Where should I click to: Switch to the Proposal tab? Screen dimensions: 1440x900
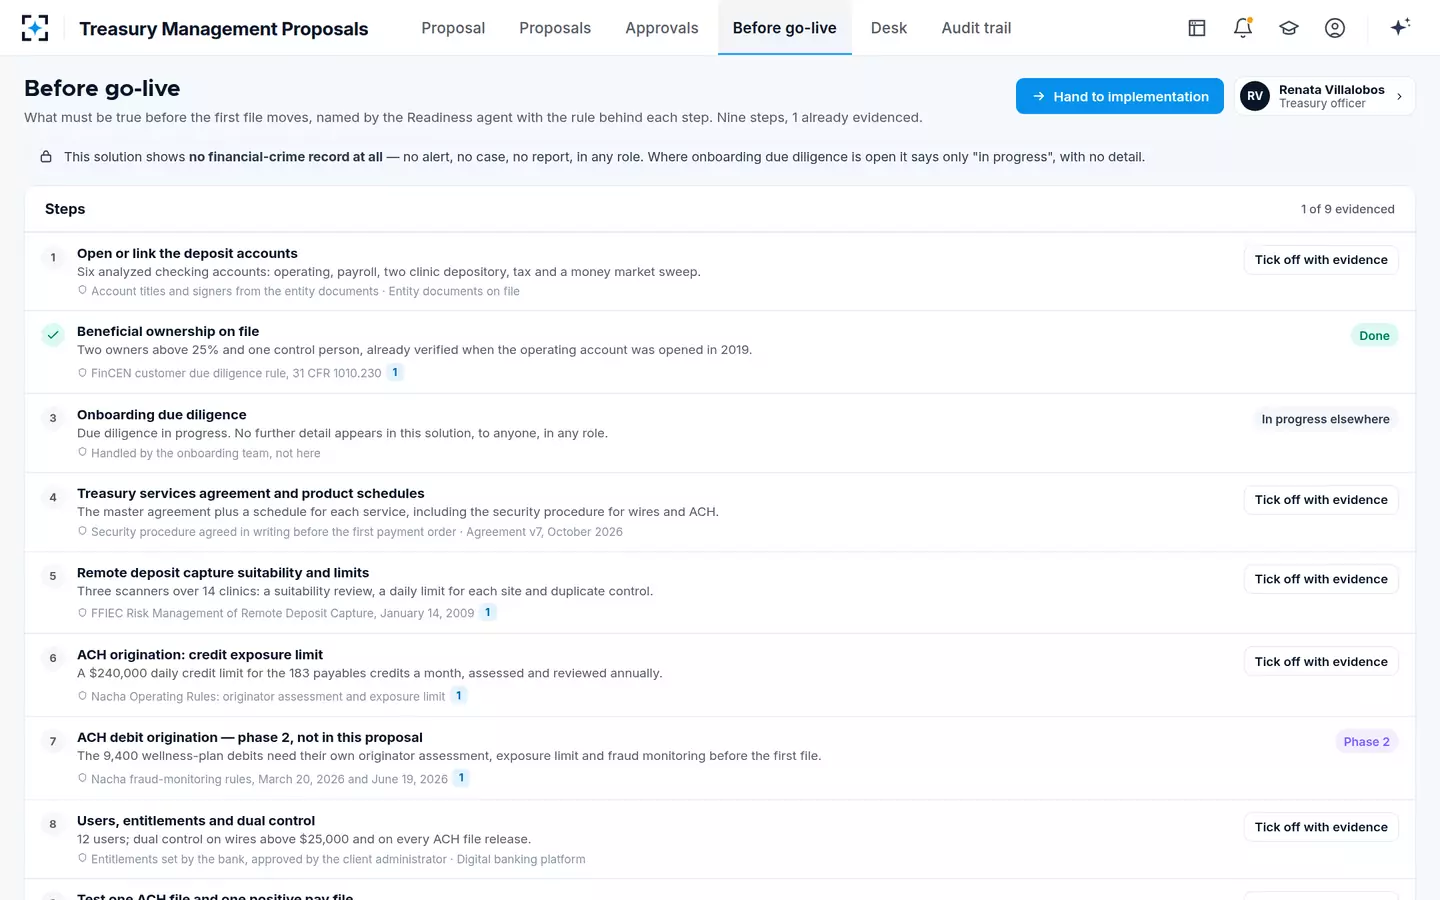(x=453, y=28)
